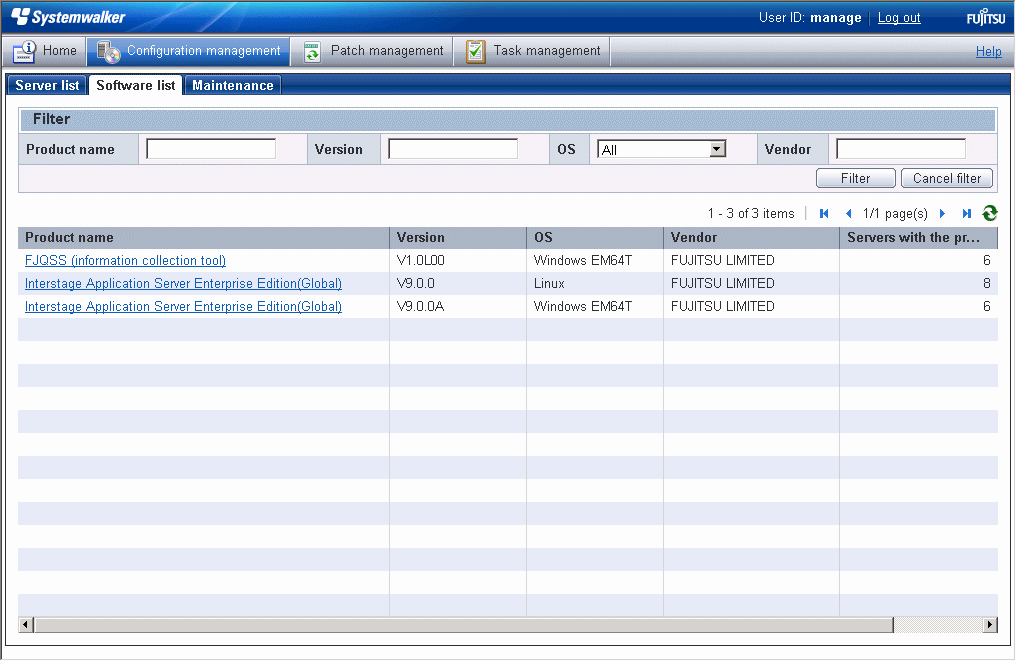Screen dimensions: 1016x661
Task: Go to last page of results
Action: tap(967, 213)
